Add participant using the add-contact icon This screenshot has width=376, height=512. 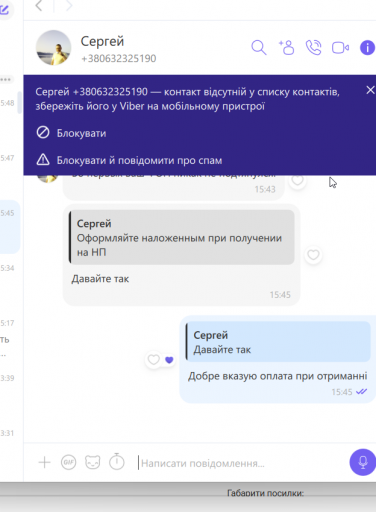(x=286, y=47)
